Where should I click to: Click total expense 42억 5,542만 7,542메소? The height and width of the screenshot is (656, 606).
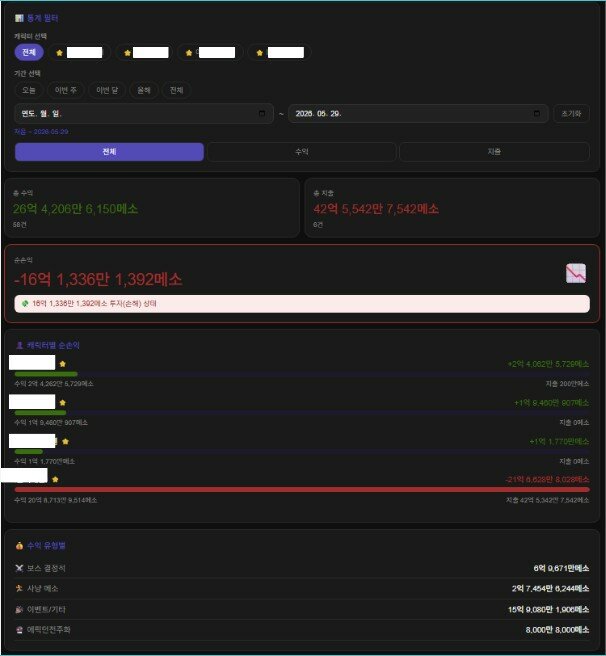tap(376, 209)
